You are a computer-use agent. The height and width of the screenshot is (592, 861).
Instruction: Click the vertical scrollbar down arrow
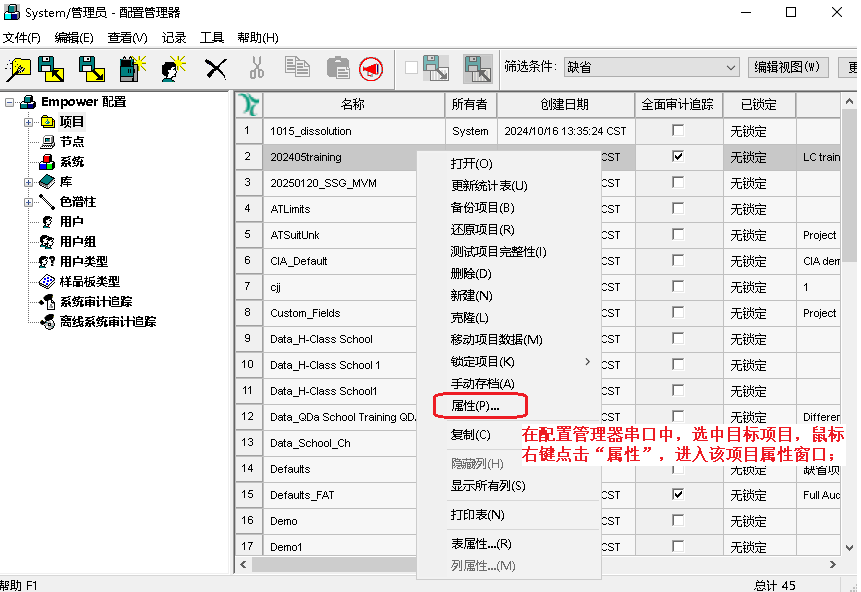click(x=849, y=548)
